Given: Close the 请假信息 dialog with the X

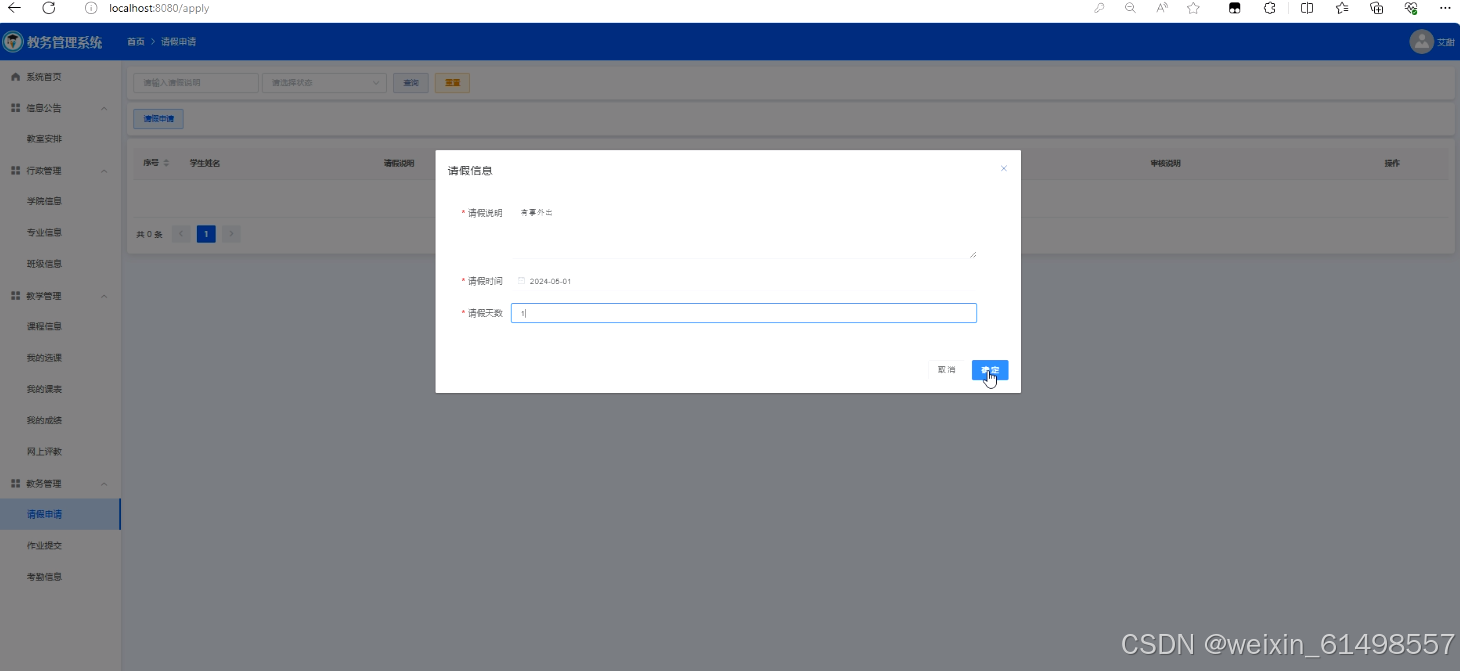Looking at the screenshot, I should pos(1004,168).
